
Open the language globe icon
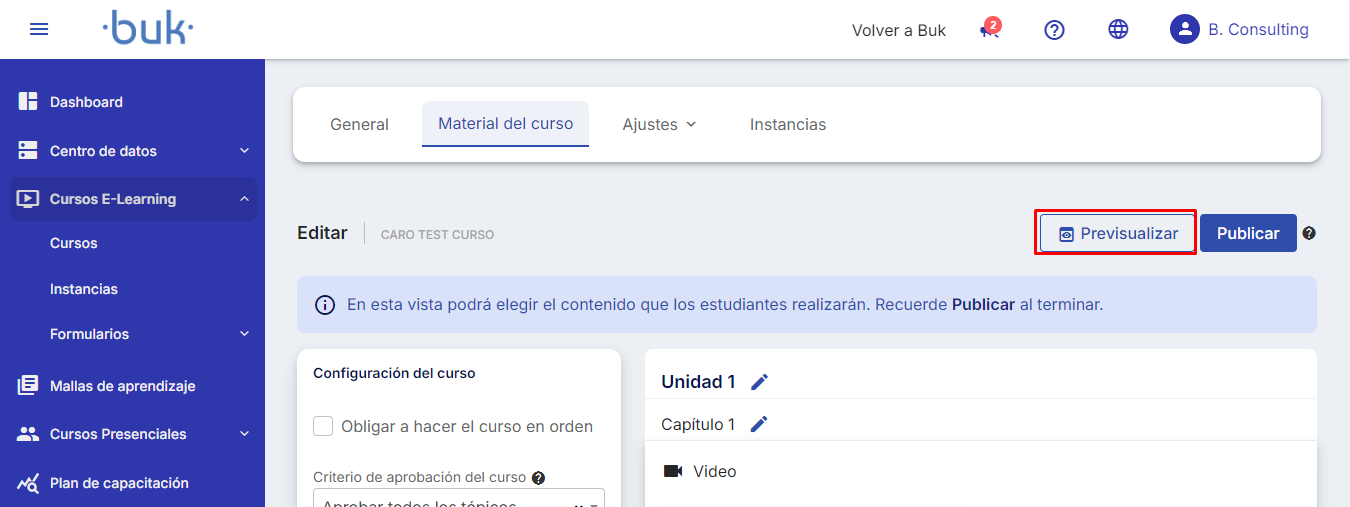pyautogui.click(x=1118, y=30)
